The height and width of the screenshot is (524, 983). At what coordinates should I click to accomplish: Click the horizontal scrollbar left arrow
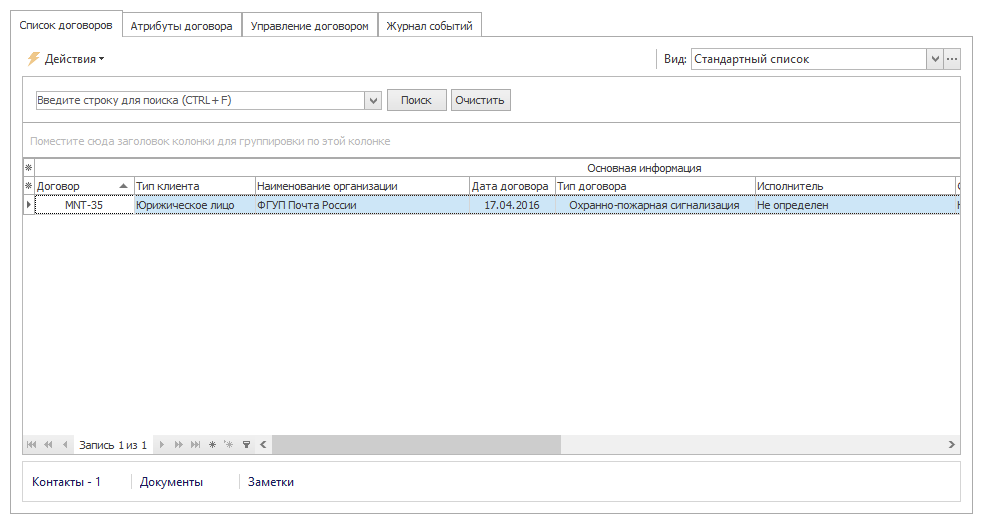click(263, 444)
